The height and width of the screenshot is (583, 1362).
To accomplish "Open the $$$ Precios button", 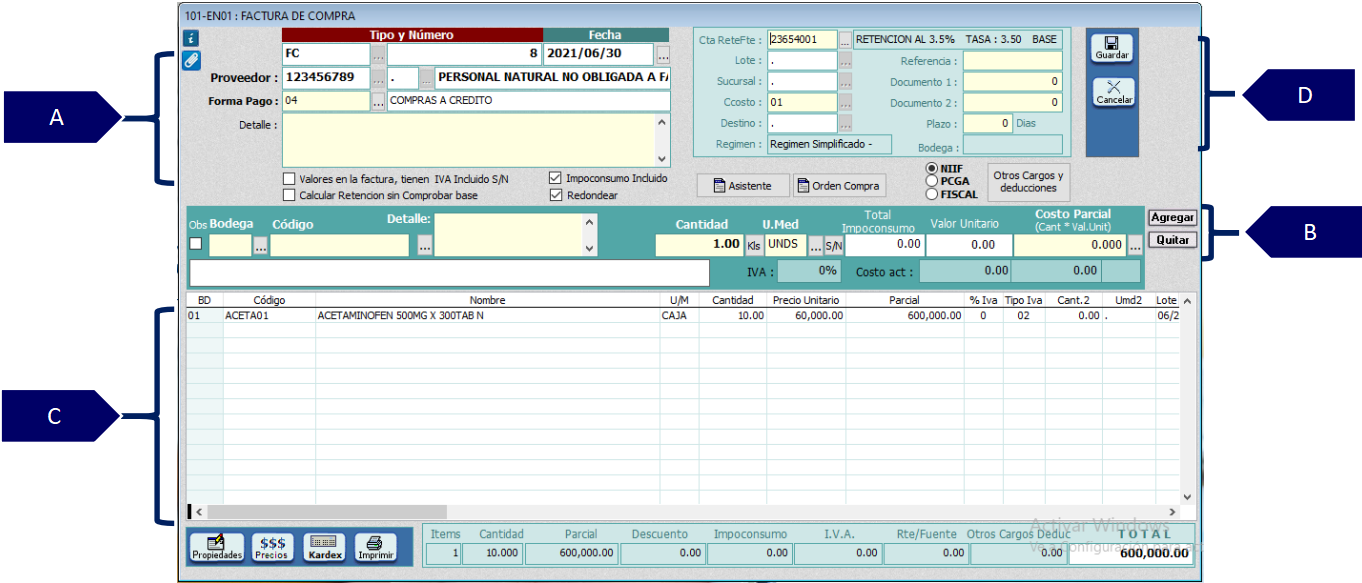I will click(x=272, y=548).
